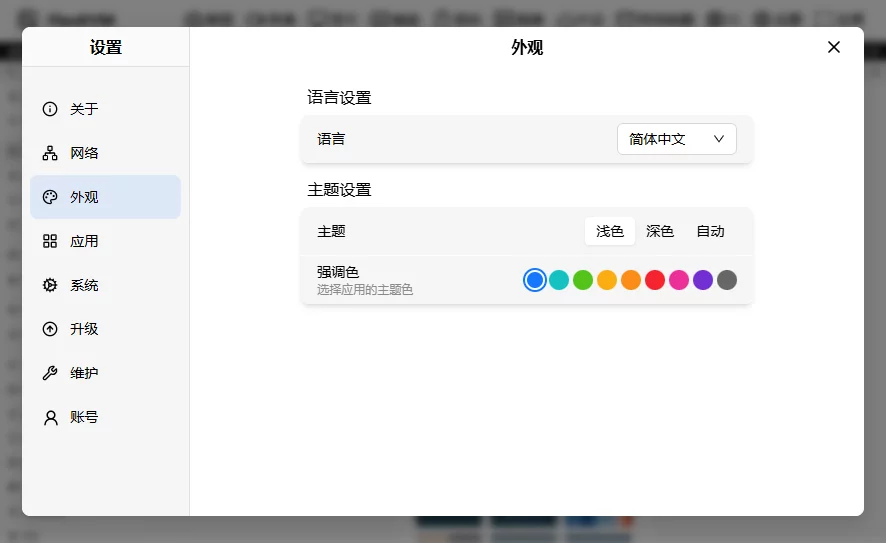Open the 账号 section
Viewport: 886px width, 543px height.
coord(105,417)
